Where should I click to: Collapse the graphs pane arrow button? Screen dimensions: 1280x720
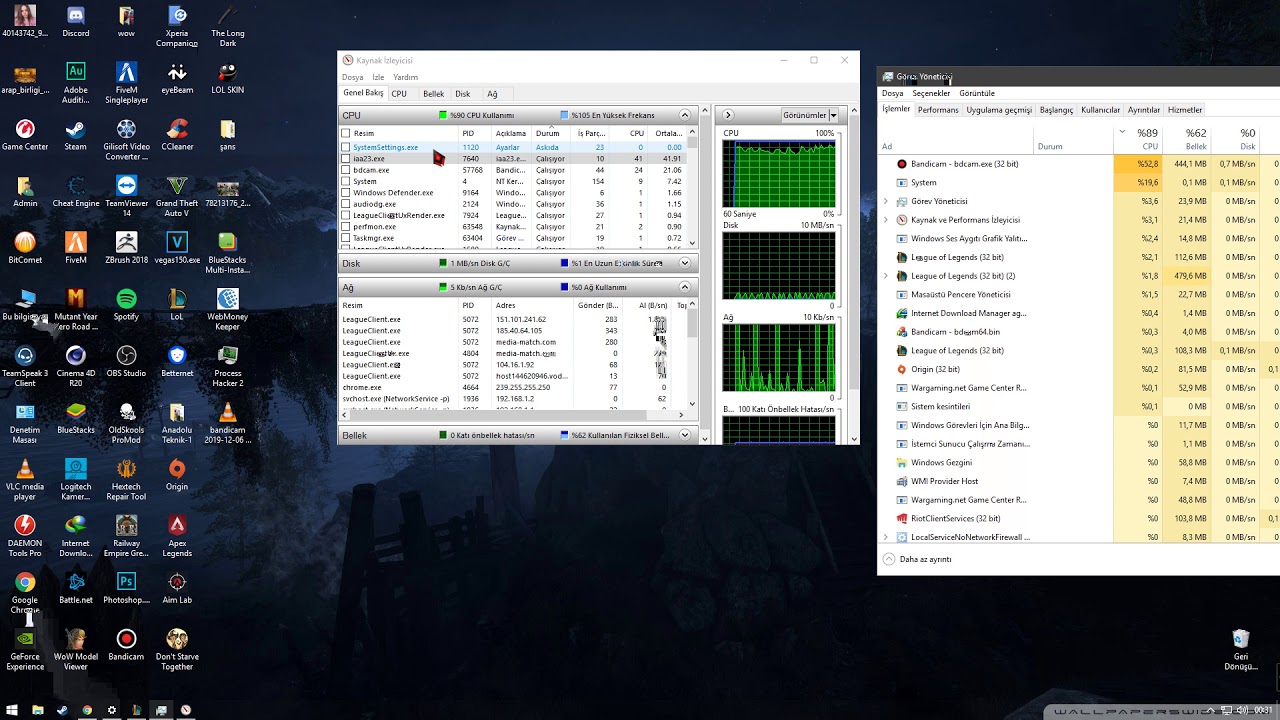click(x=728, y=115)
